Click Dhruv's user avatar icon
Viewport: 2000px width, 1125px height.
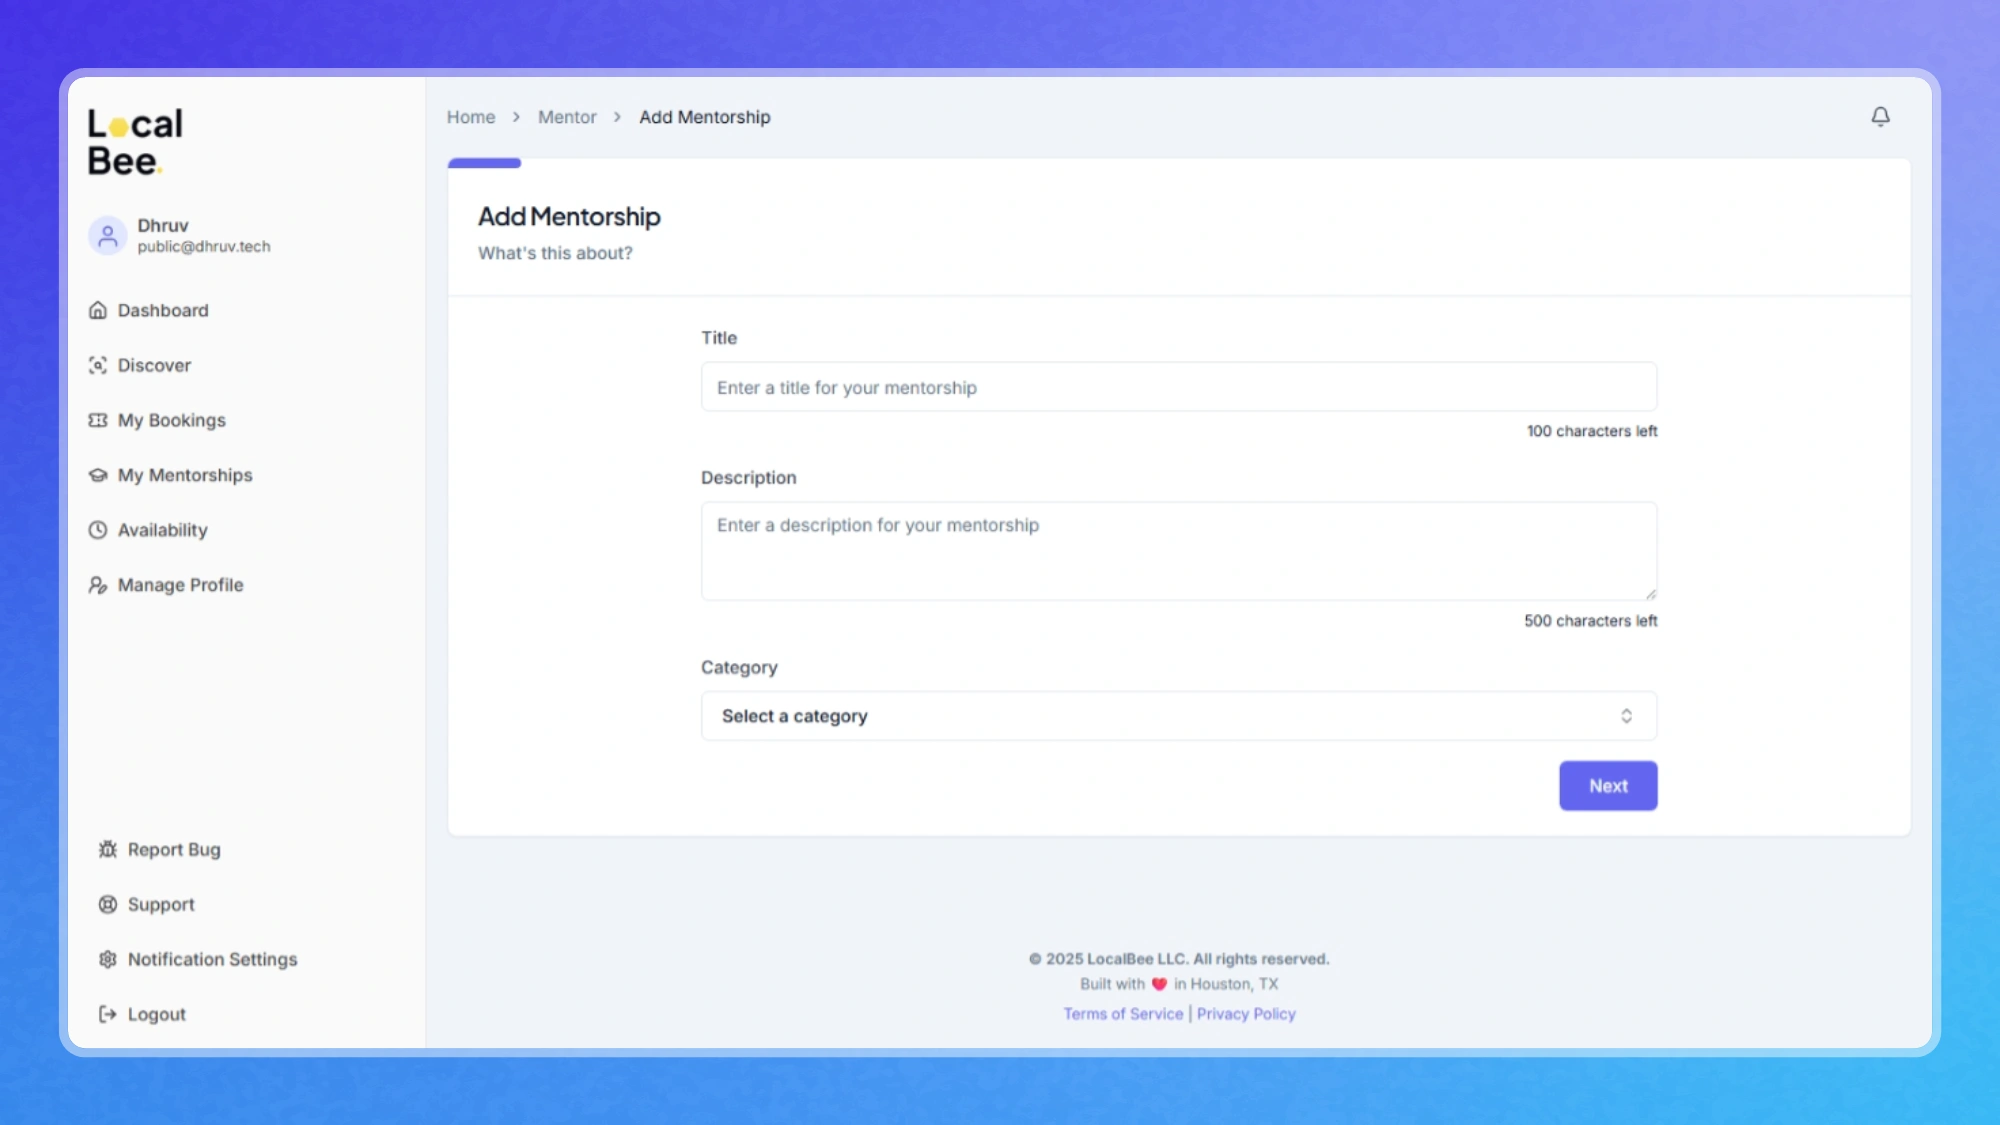(x=108, y=236)
